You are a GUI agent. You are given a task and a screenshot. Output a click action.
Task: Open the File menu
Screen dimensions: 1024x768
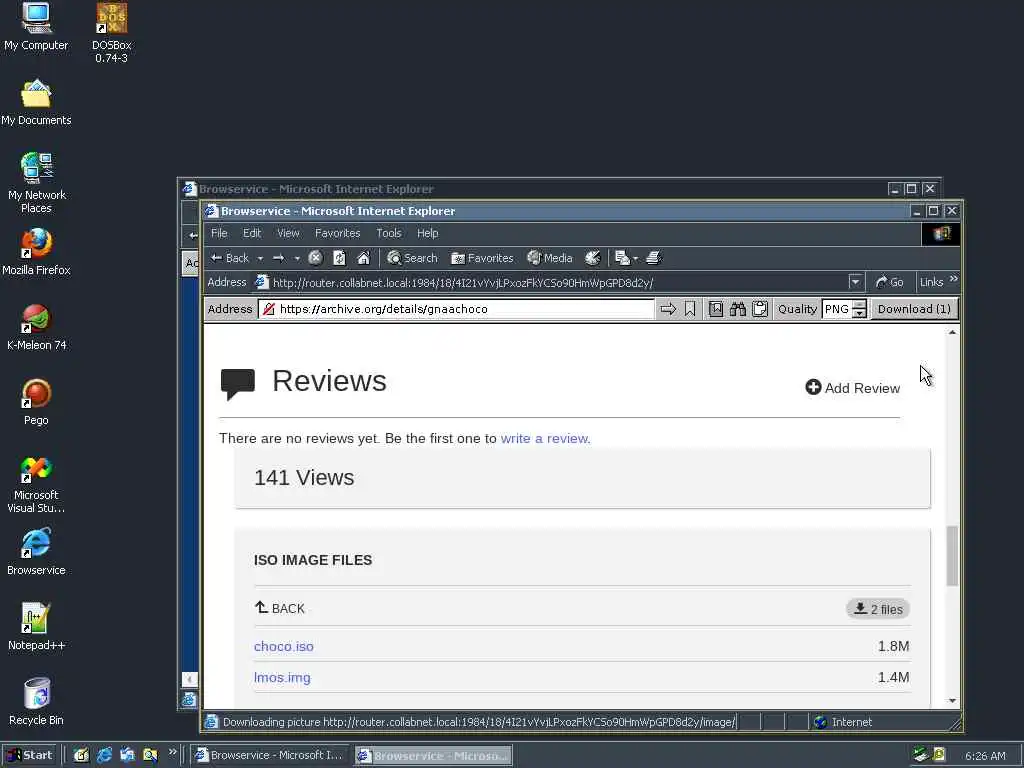[x=219, y=233]
